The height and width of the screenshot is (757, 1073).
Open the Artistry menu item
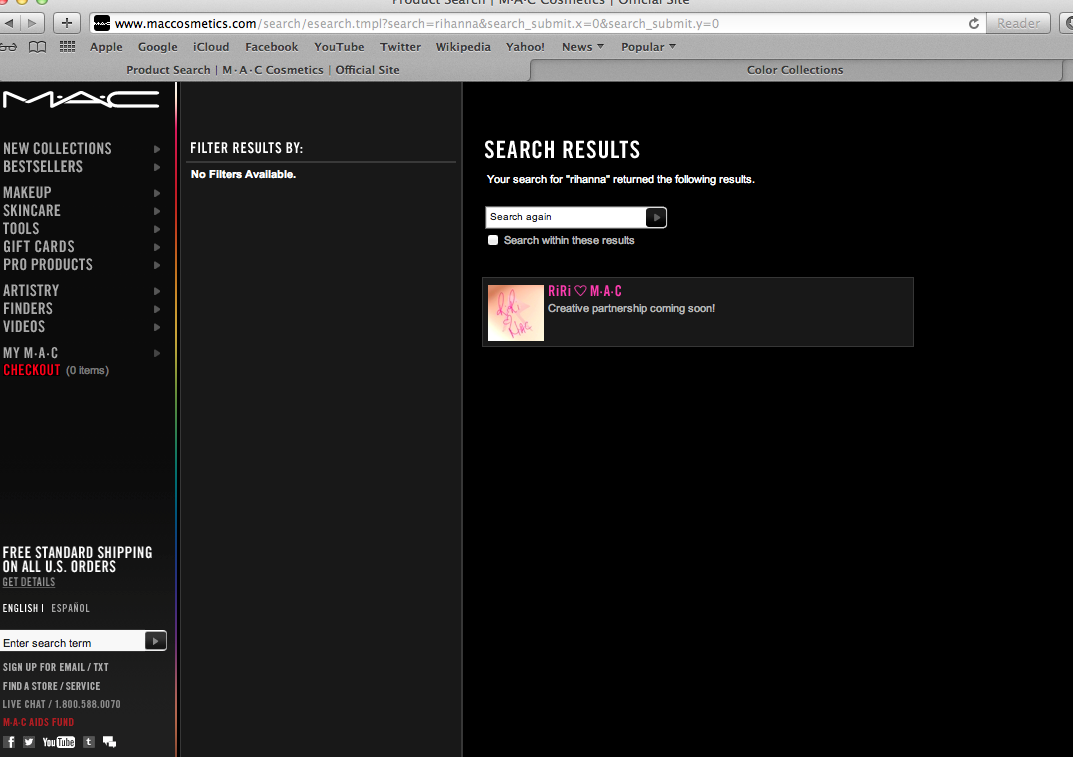coord(31,291)
